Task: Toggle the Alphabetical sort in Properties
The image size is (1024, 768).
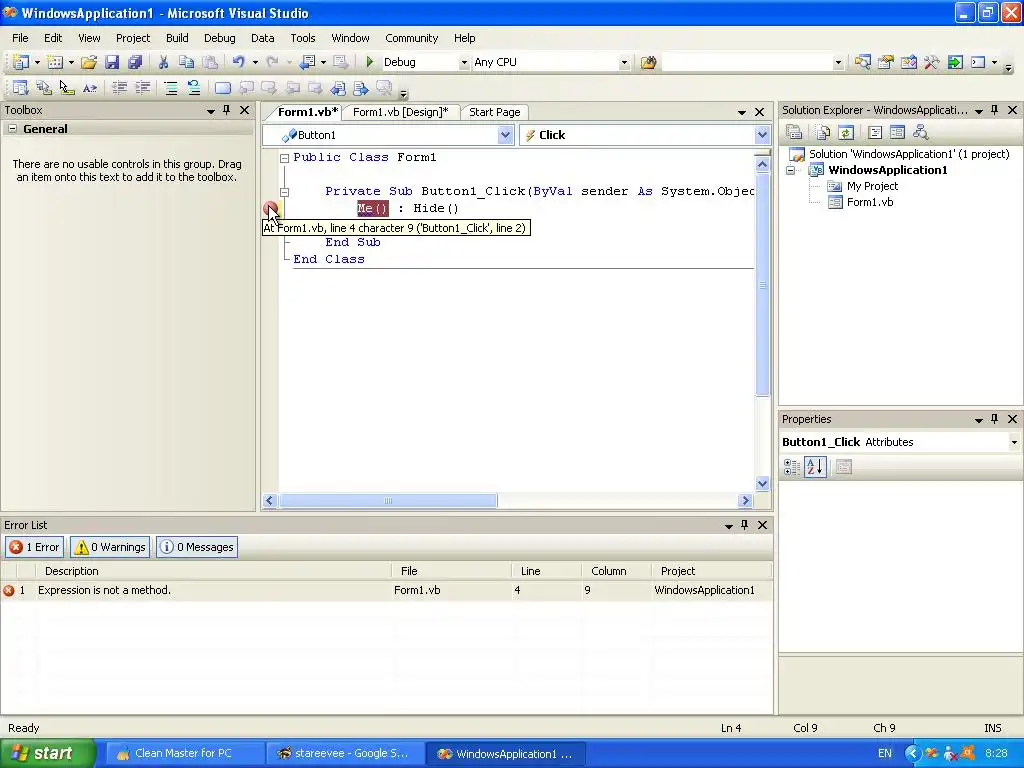Action: coord(815,467)
